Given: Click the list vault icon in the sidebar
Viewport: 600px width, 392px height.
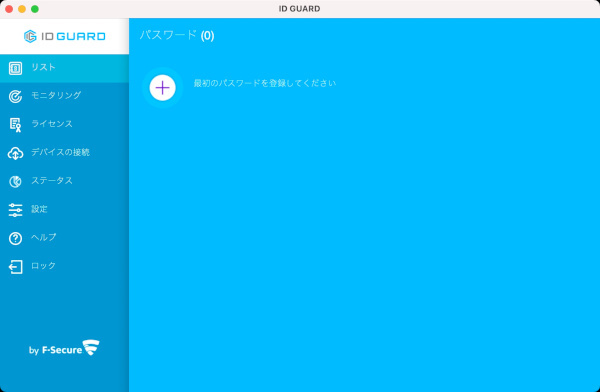Looking at the screenshot, I should 15,69.
